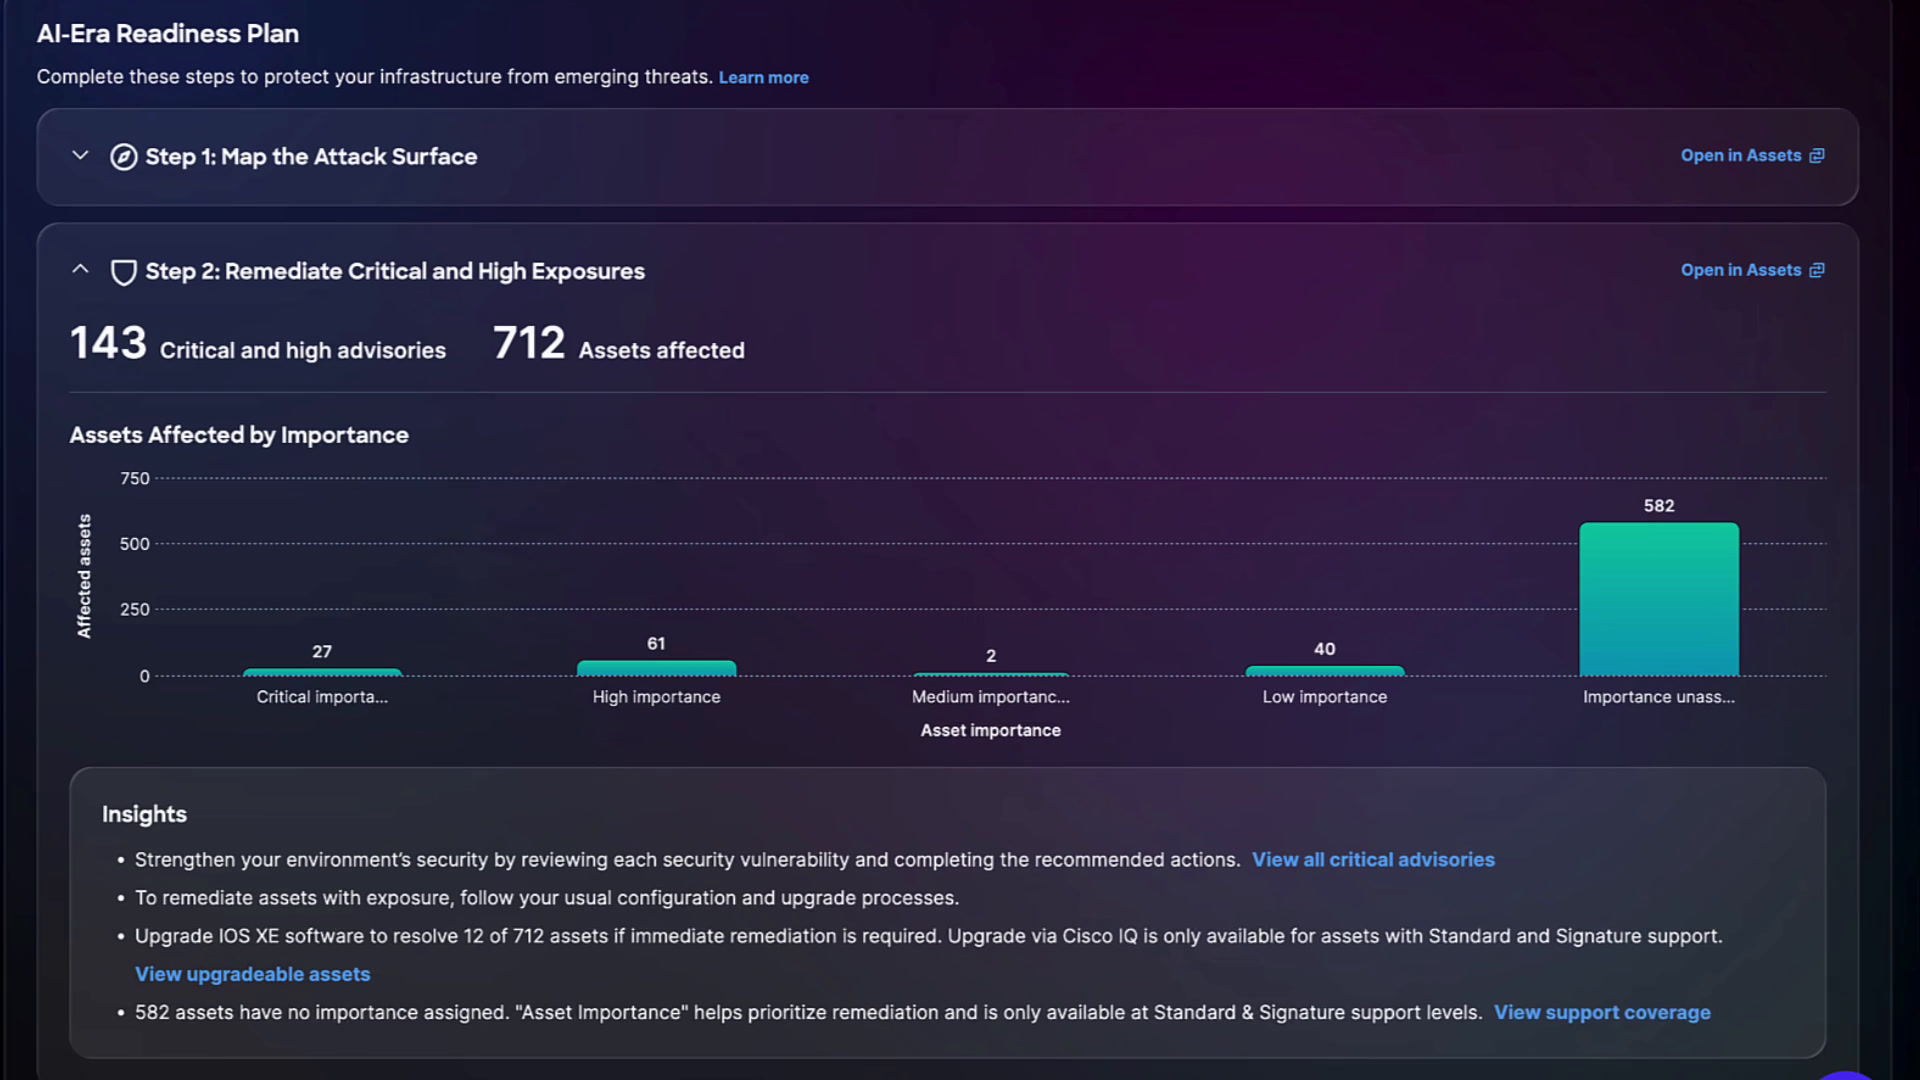Select the Low importance bar

pyautogui.click(x=1325, y=671)
